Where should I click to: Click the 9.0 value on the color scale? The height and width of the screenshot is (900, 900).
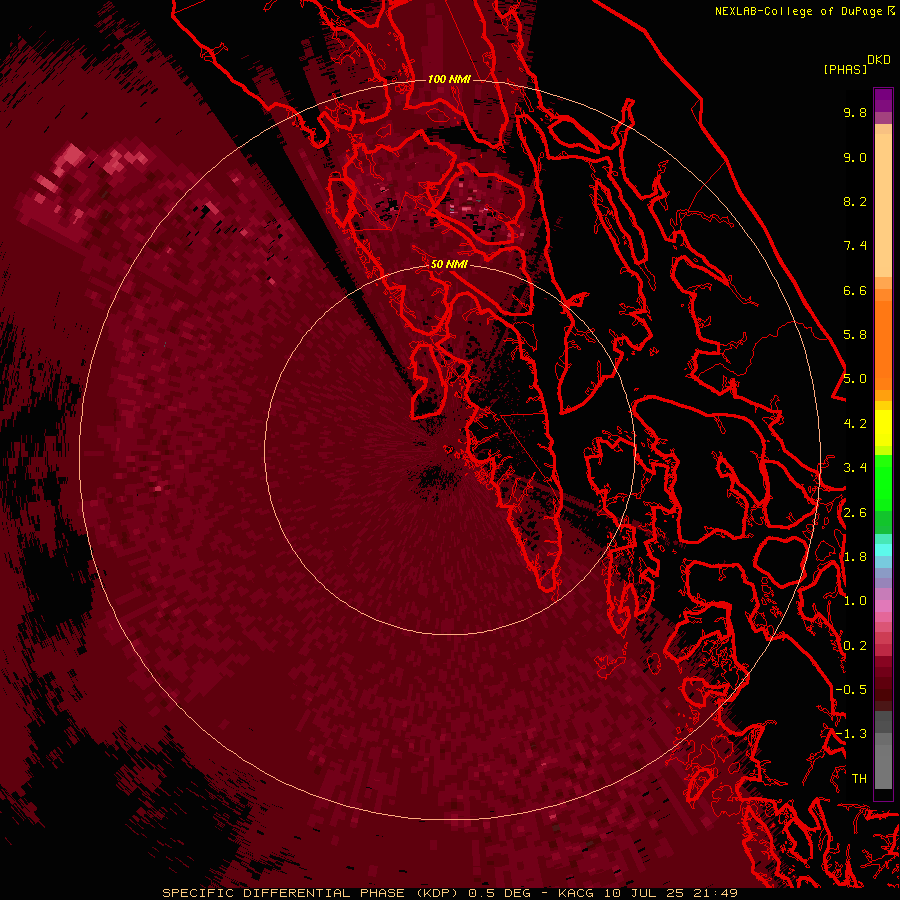(855, 157)
